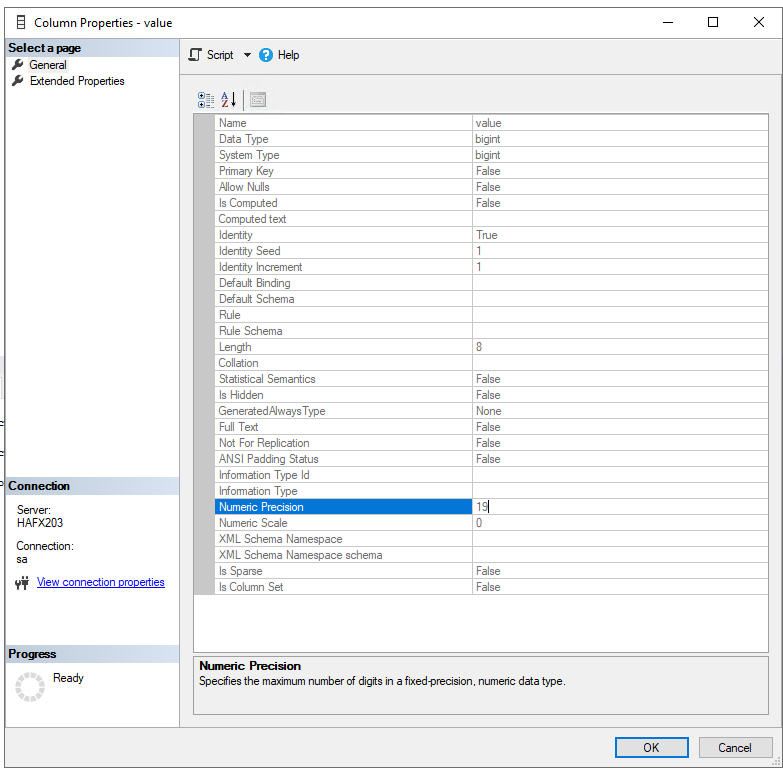Open View connection properties link

100,582
